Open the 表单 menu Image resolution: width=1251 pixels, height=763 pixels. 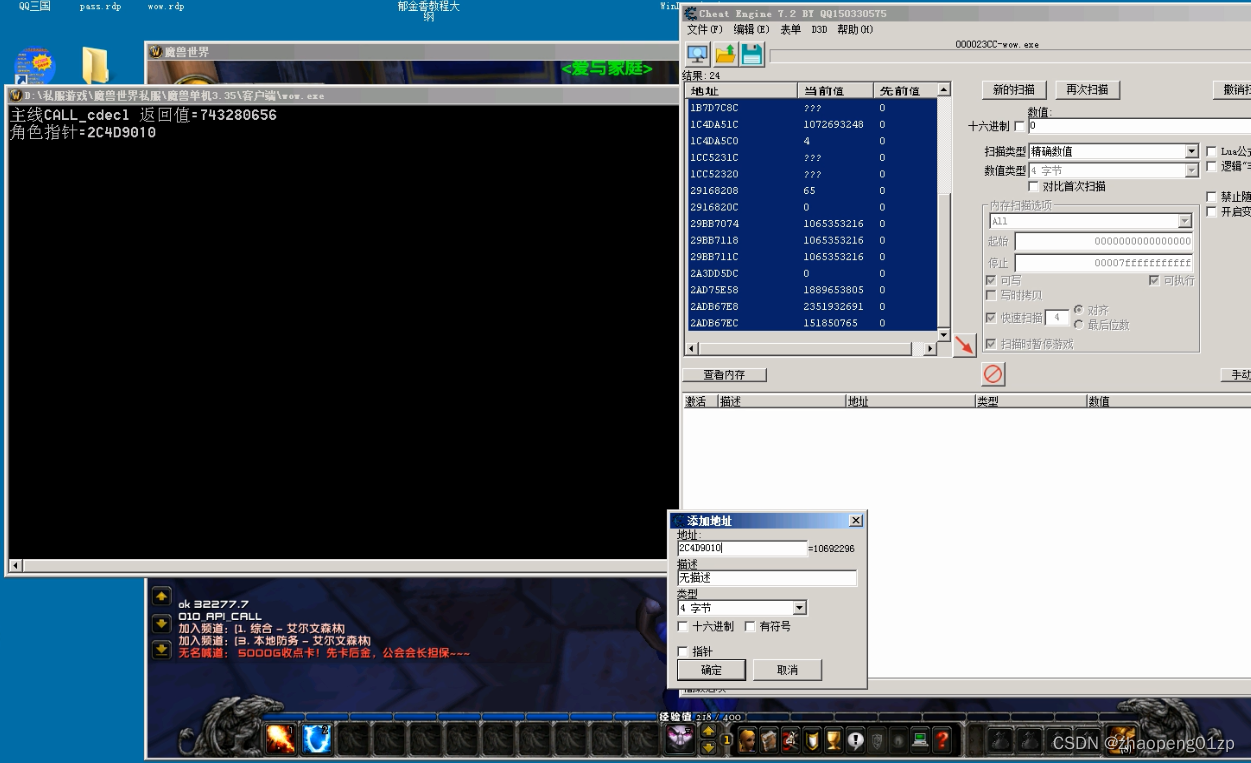point(790,30)
